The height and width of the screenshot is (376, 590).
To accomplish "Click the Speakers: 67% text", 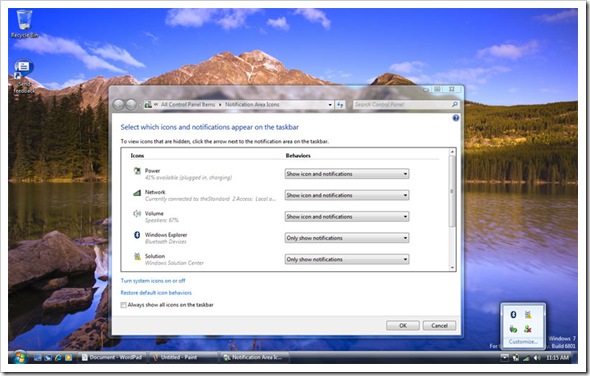I will [x=162, y=220].
